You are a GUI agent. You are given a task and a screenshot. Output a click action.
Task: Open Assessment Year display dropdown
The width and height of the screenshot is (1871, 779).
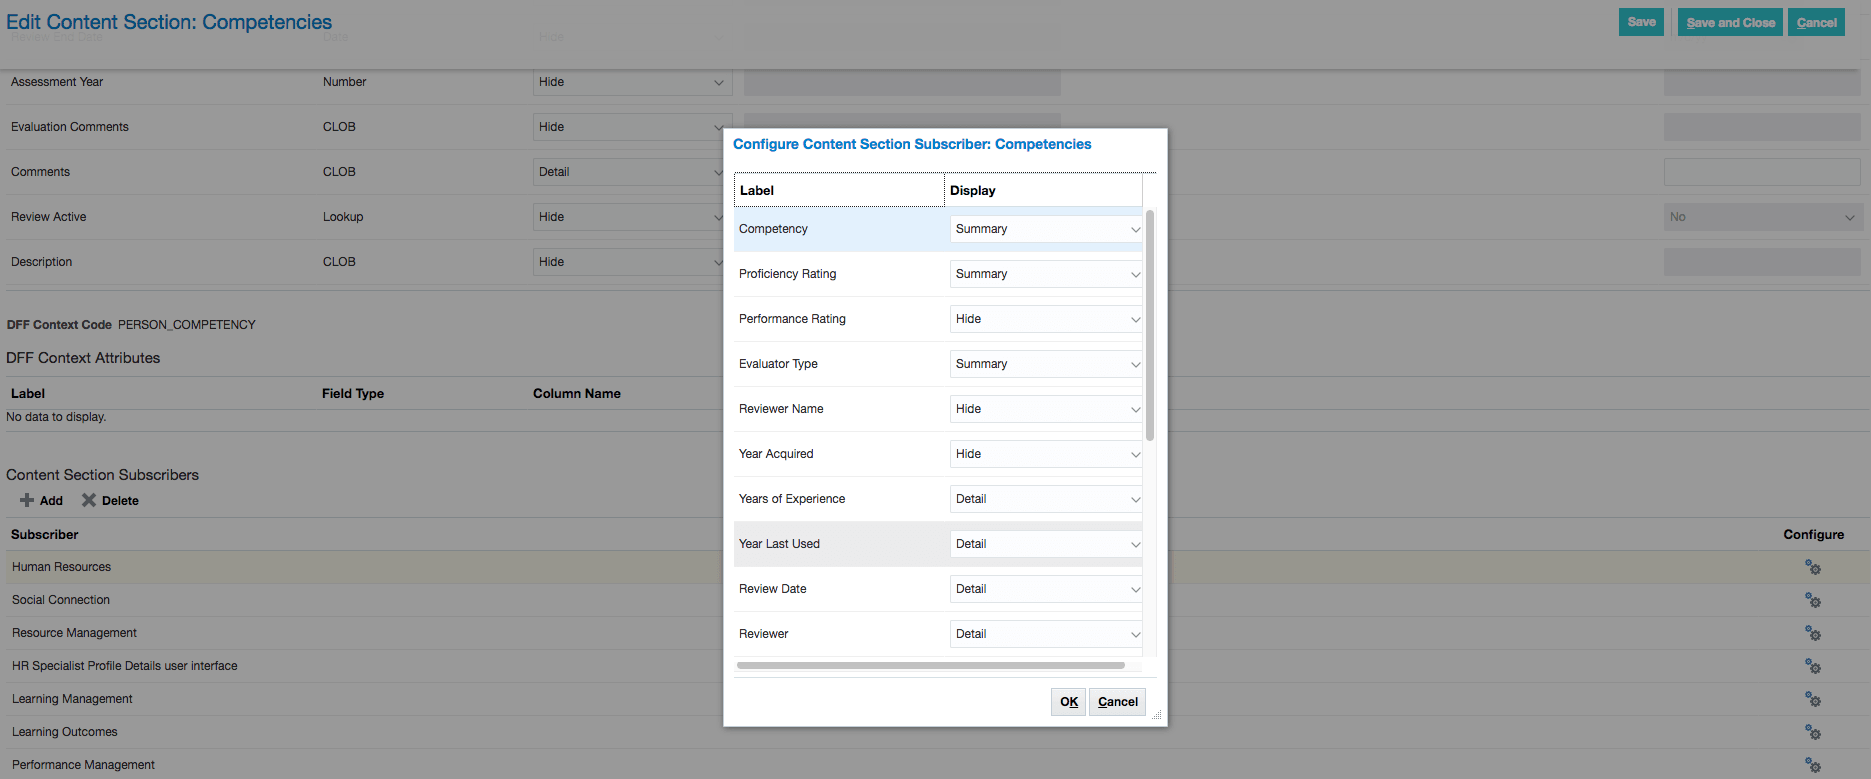(x=632, y=82)
